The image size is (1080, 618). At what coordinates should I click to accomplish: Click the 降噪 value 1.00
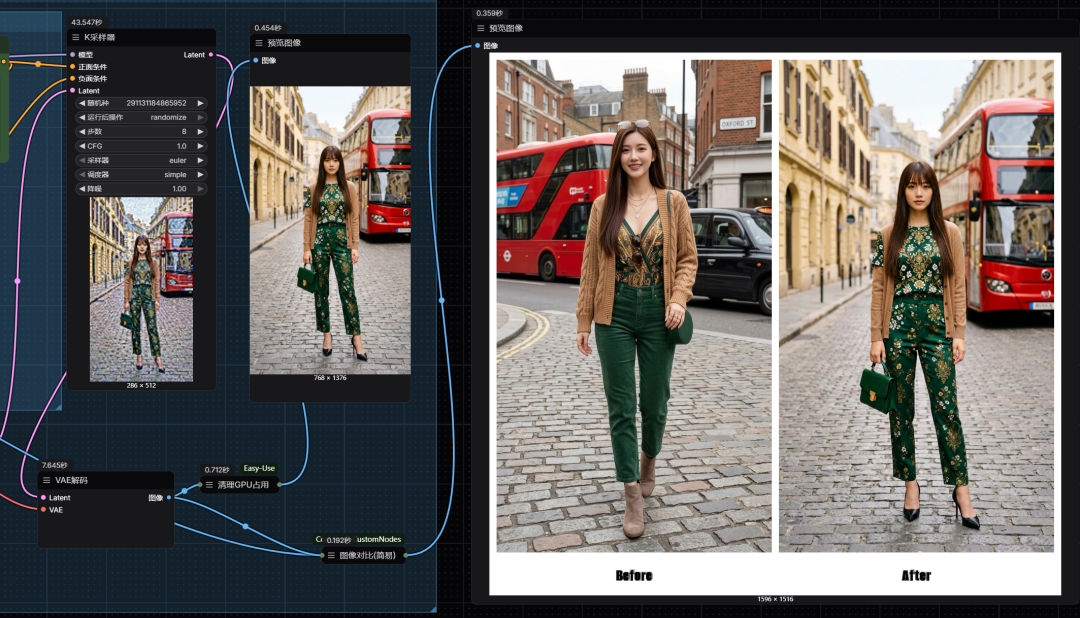pyautogui.click(x=179, y=189)
